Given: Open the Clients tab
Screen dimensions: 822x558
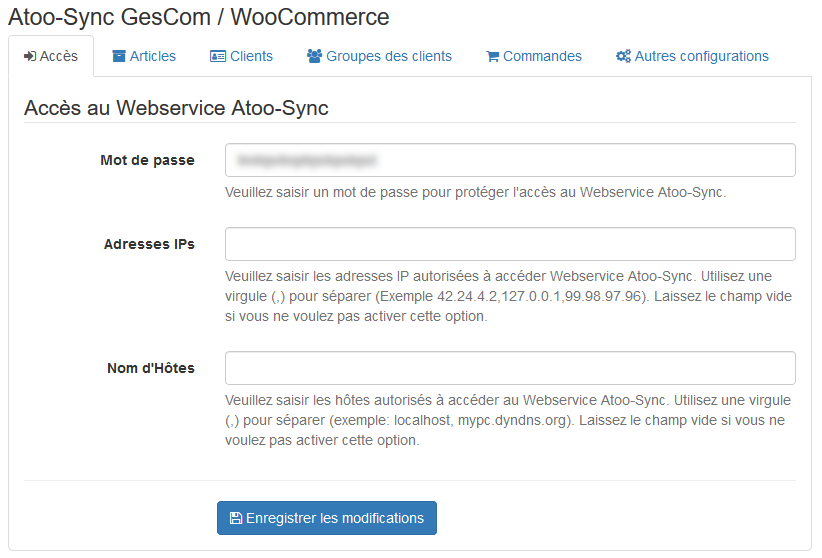Looking at the screenshot, I should (241, 56).
